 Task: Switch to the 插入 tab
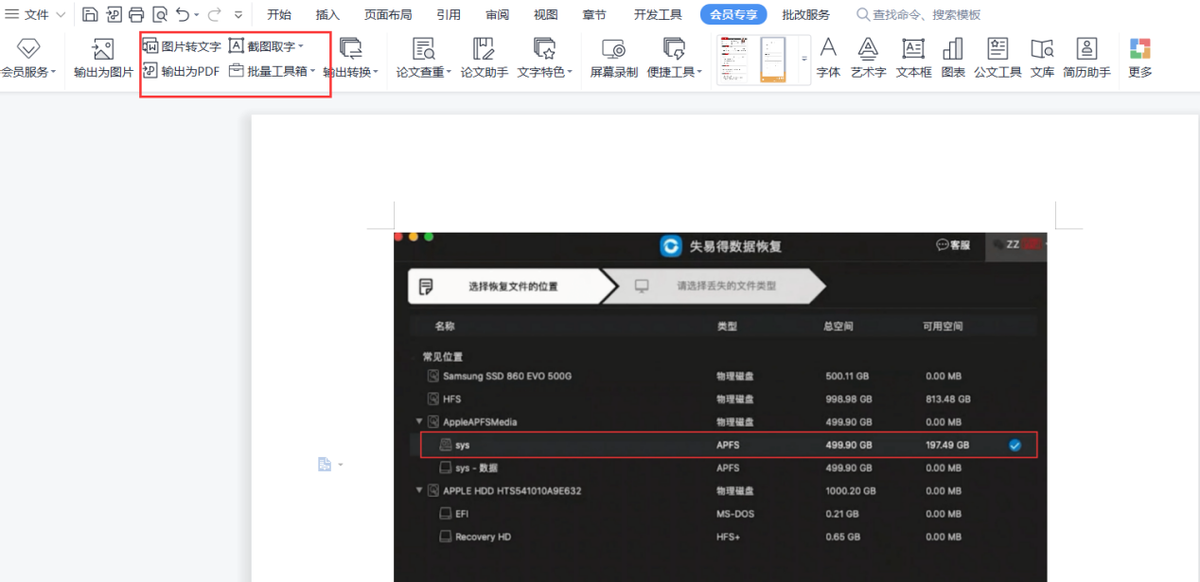pos(327,14)
